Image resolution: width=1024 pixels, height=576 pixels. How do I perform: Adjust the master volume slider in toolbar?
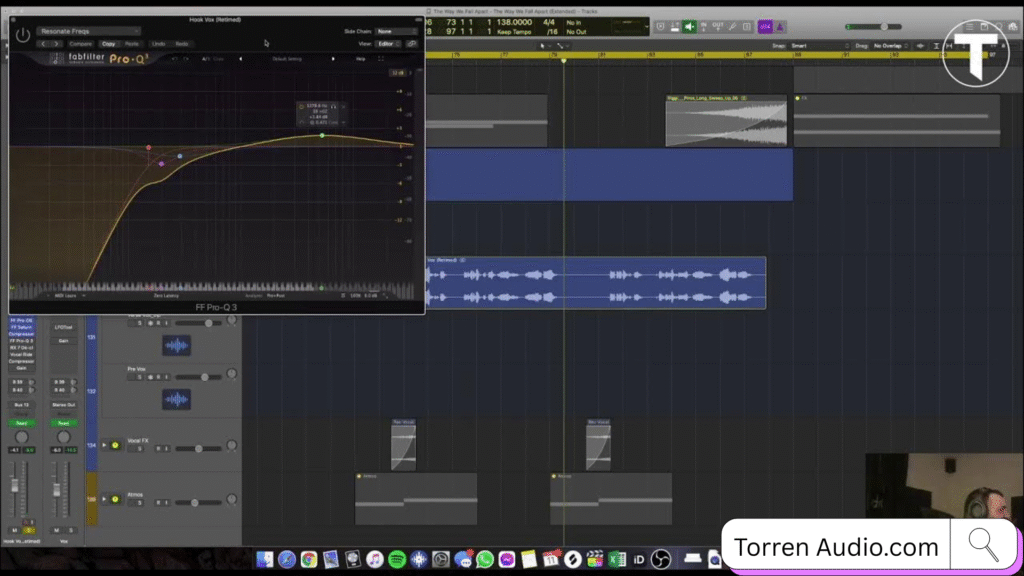885,26
